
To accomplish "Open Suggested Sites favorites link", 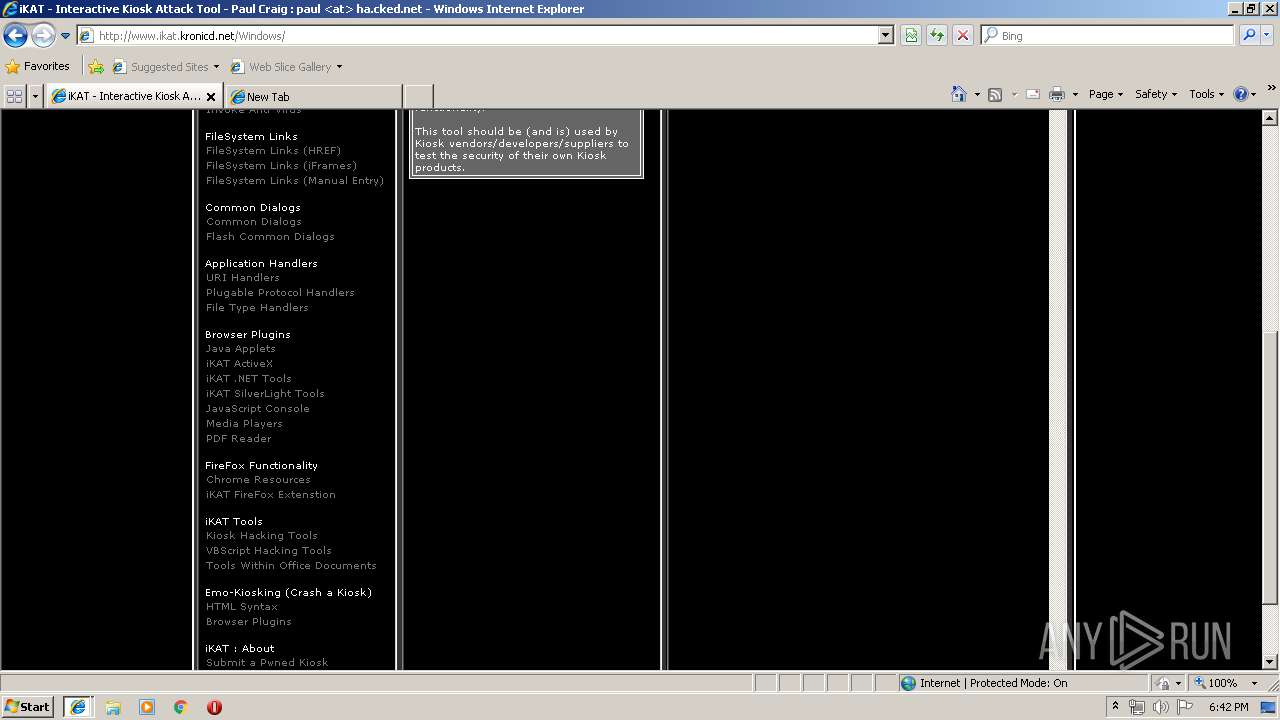I will [165, 67].
